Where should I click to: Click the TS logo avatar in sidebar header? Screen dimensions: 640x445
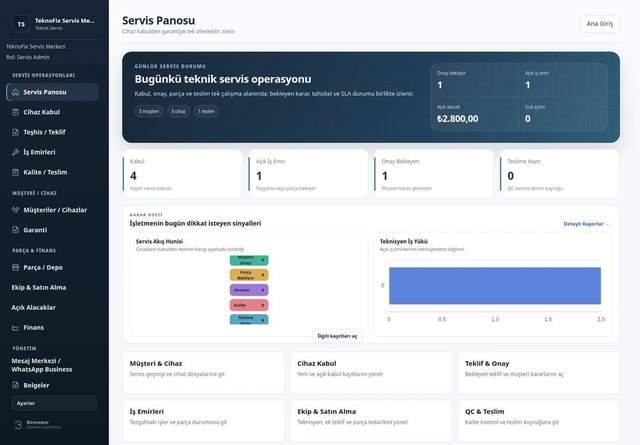click(x=21, y=24)
